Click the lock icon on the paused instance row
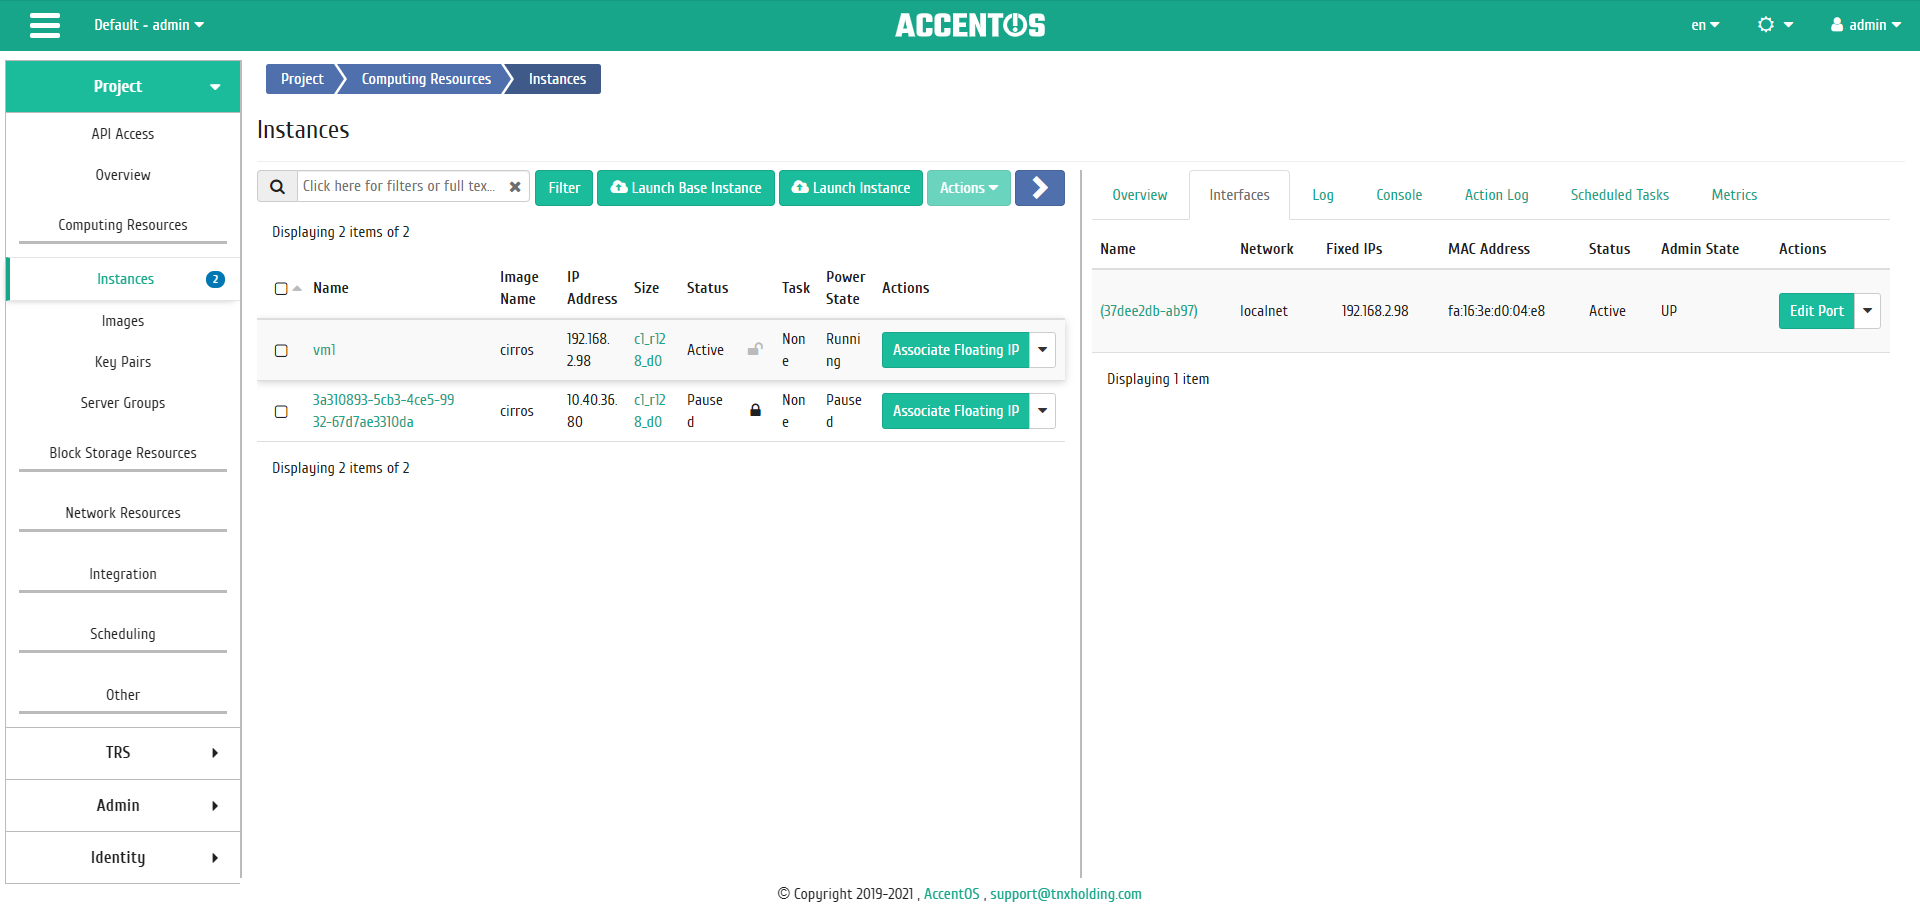 tap(755, 410)
